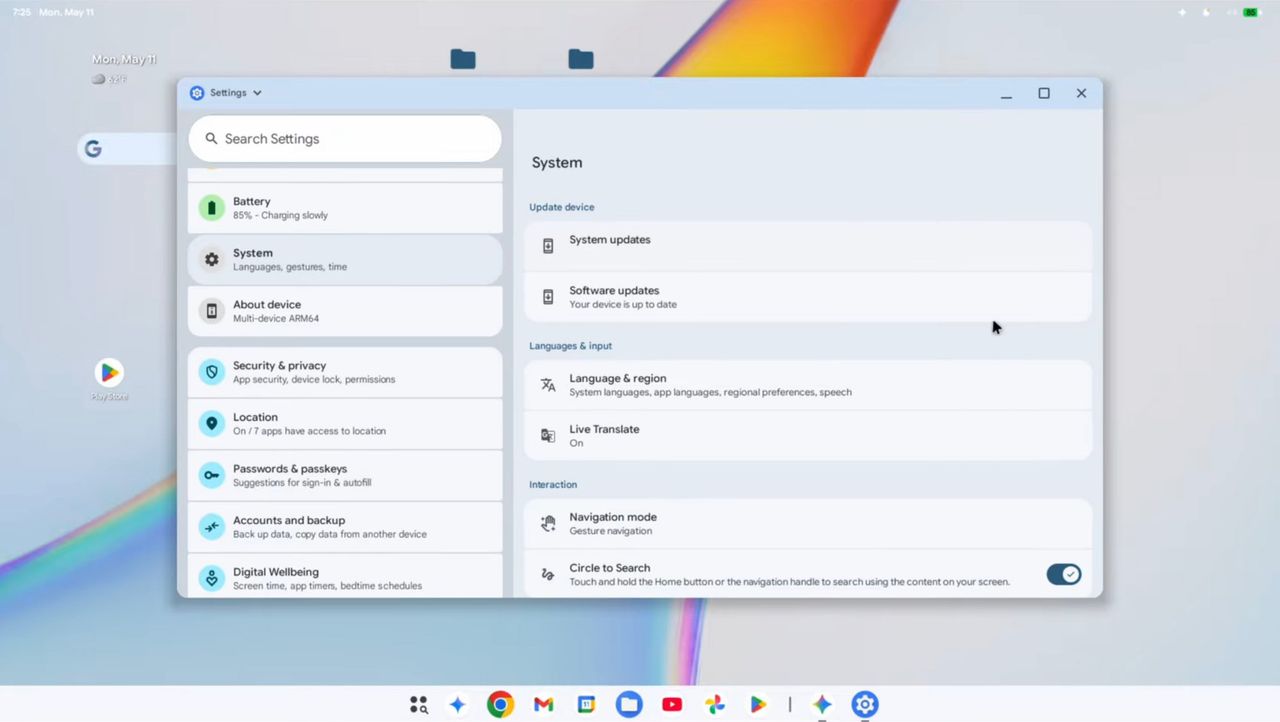Open the right folder on the desktop
The image size is (1280, 722).
(x=581, y=59)
